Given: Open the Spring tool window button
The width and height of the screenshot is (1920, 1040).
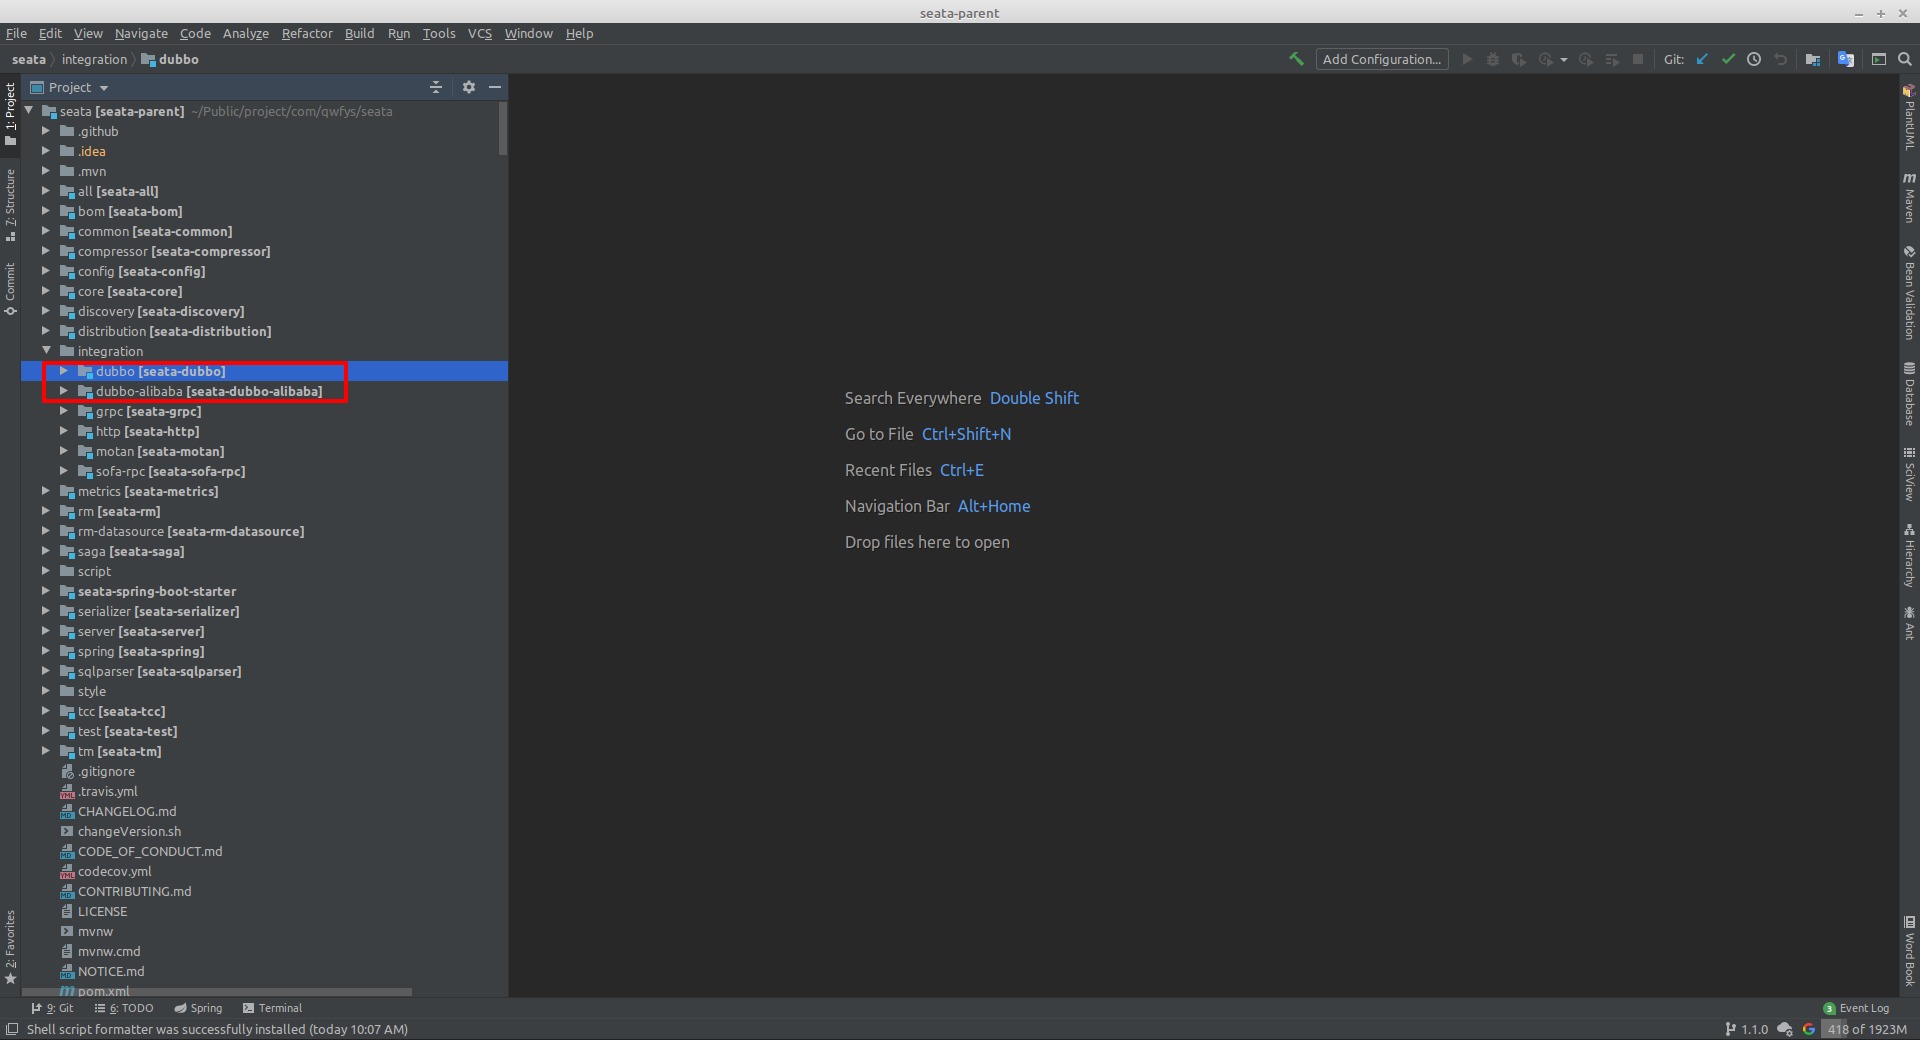Looking at the screenshot, I should pyautogui.click(x=198, y=1008).
